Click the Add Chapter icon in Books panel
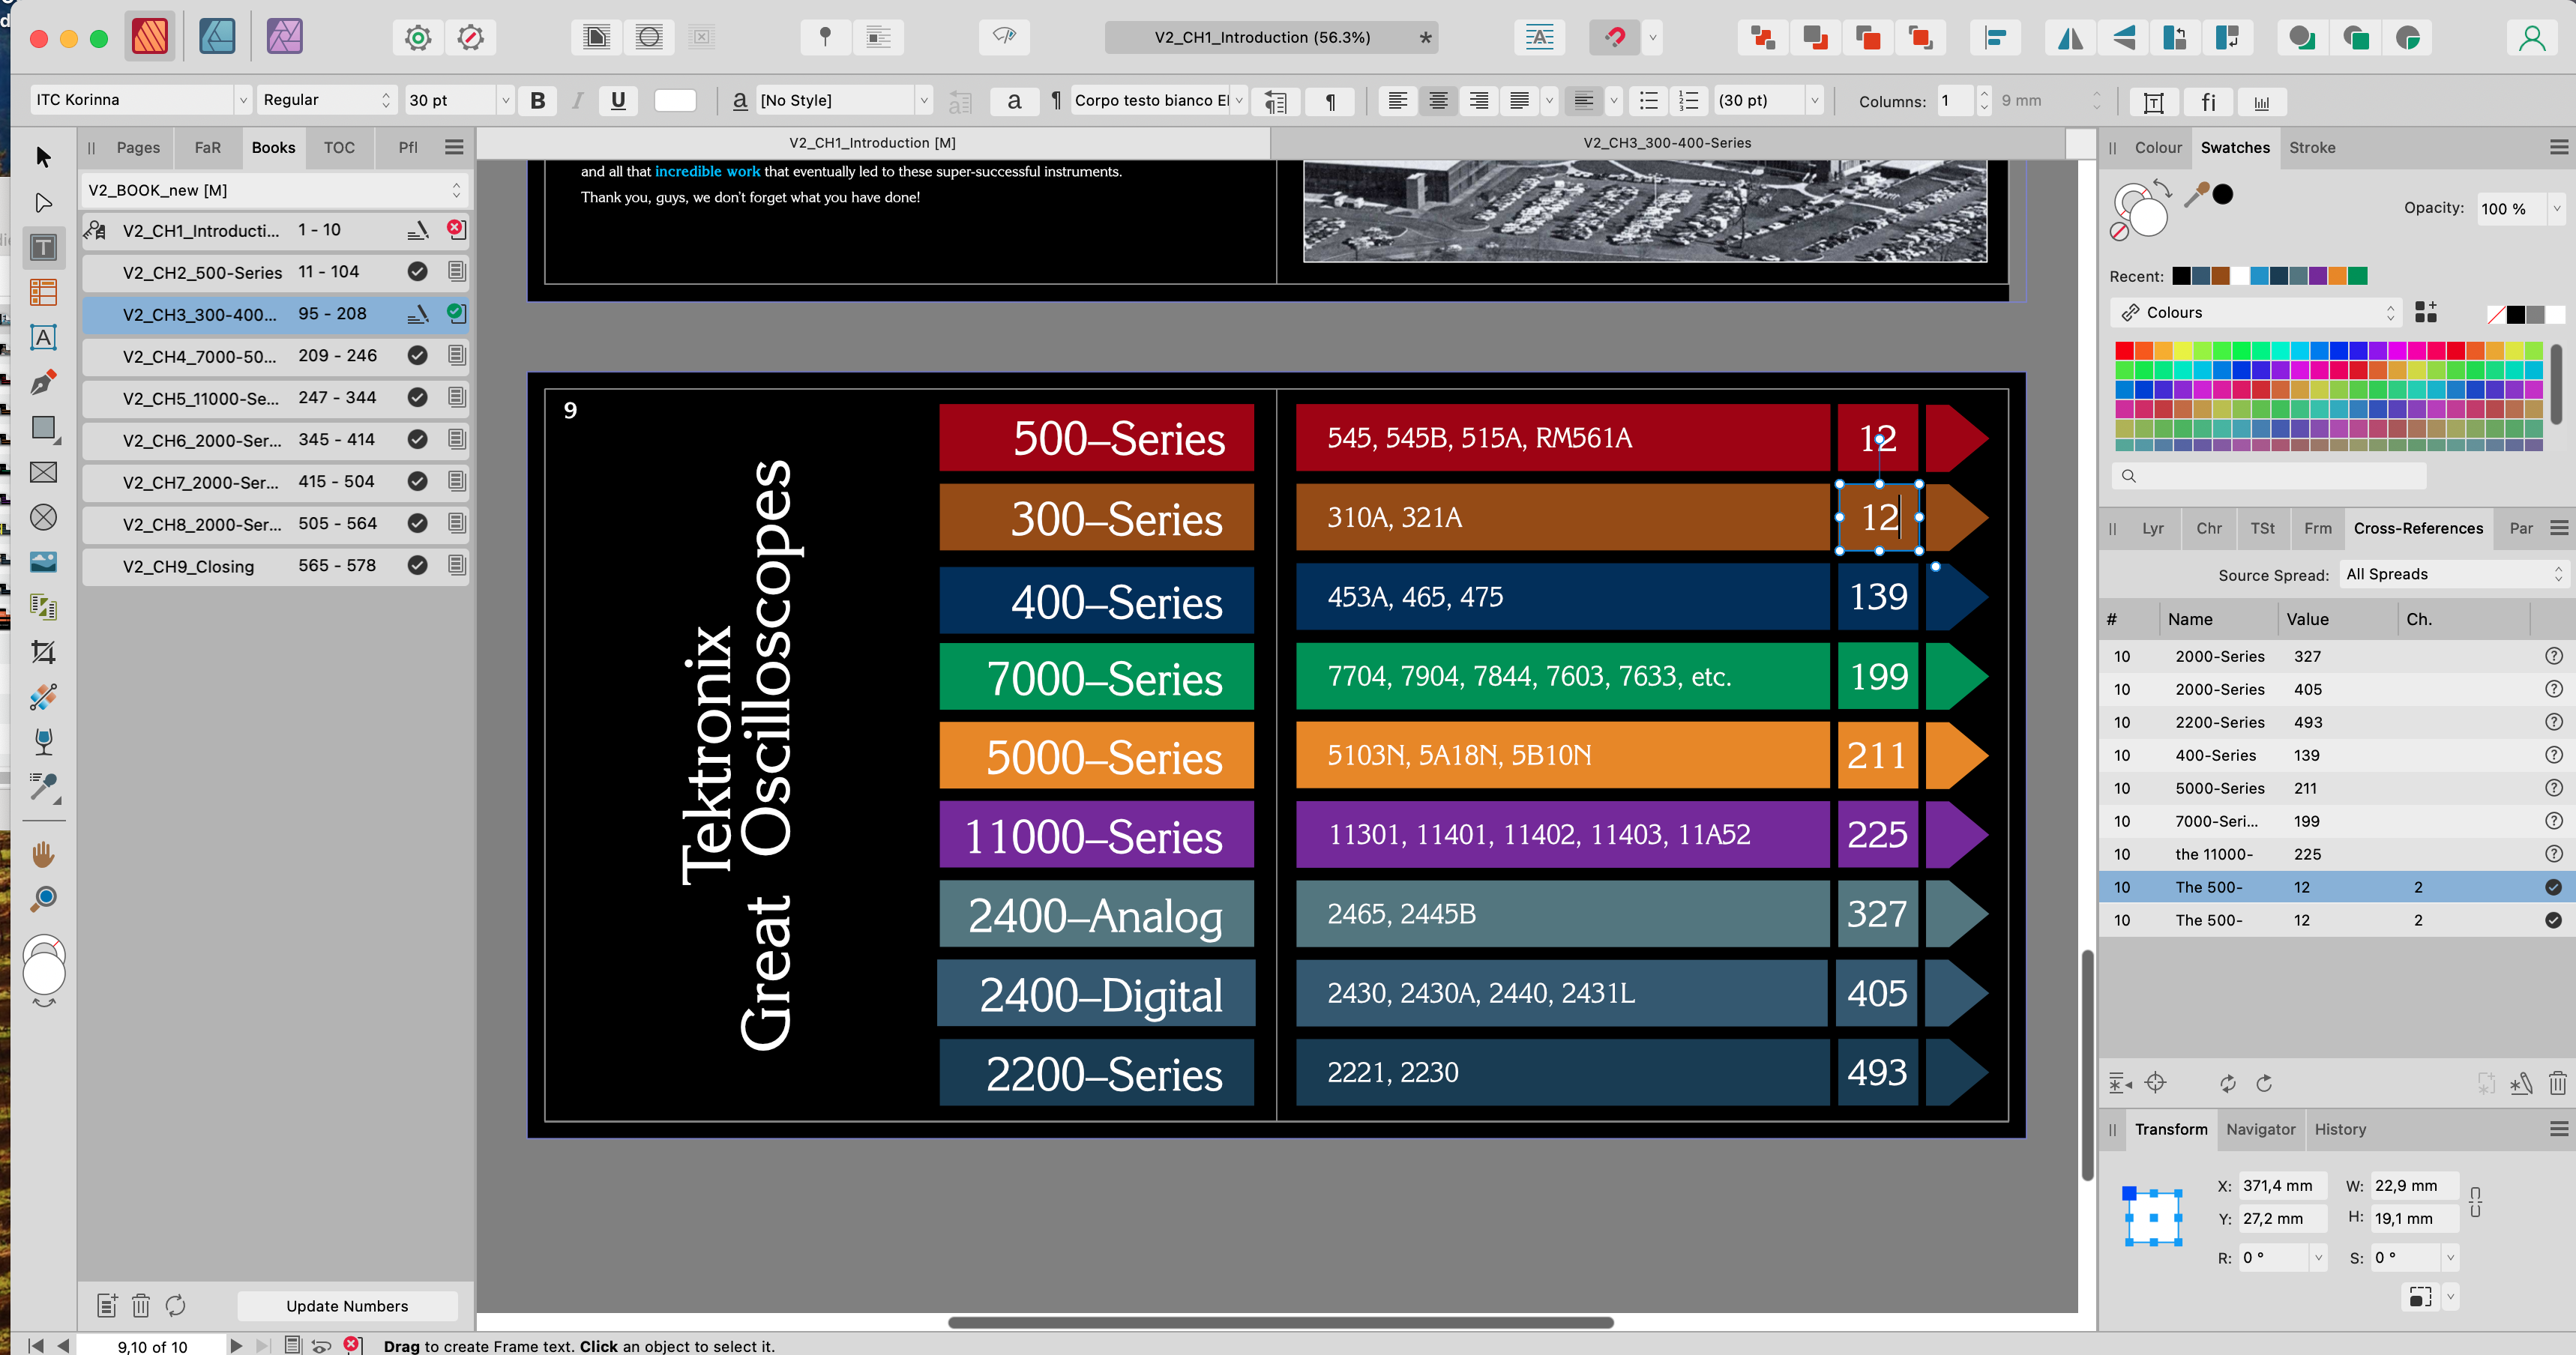This screenshot has height=1355, width=2576. 106,1305
